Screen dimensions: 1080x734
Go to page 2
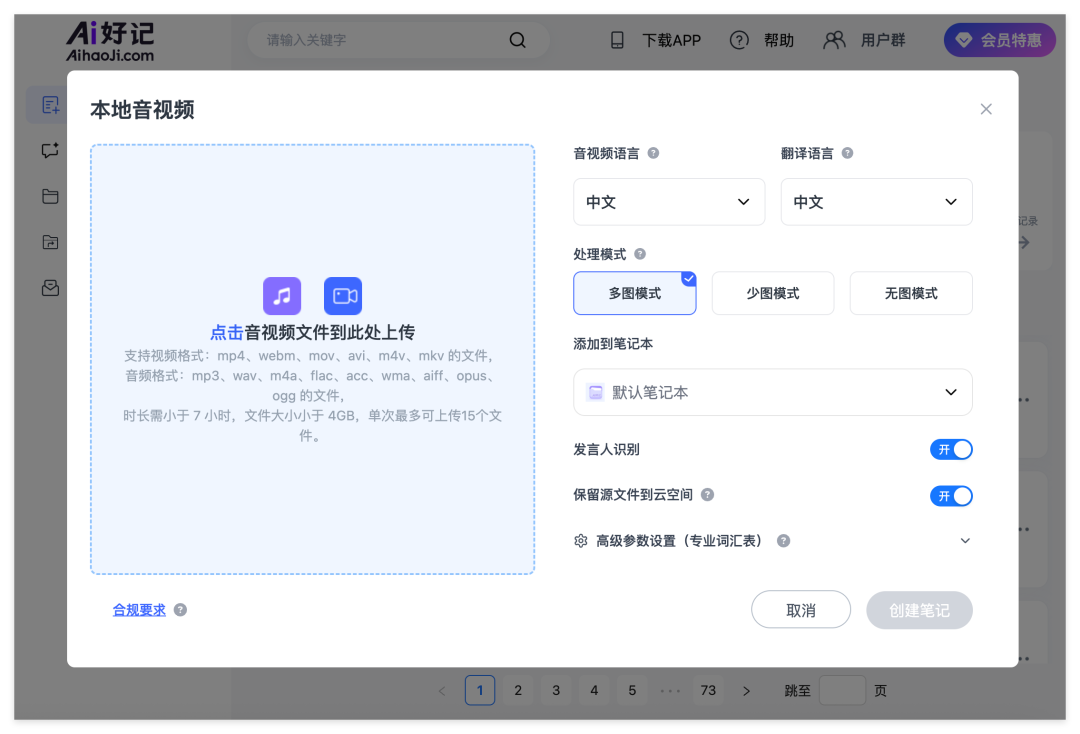[518, 690]
